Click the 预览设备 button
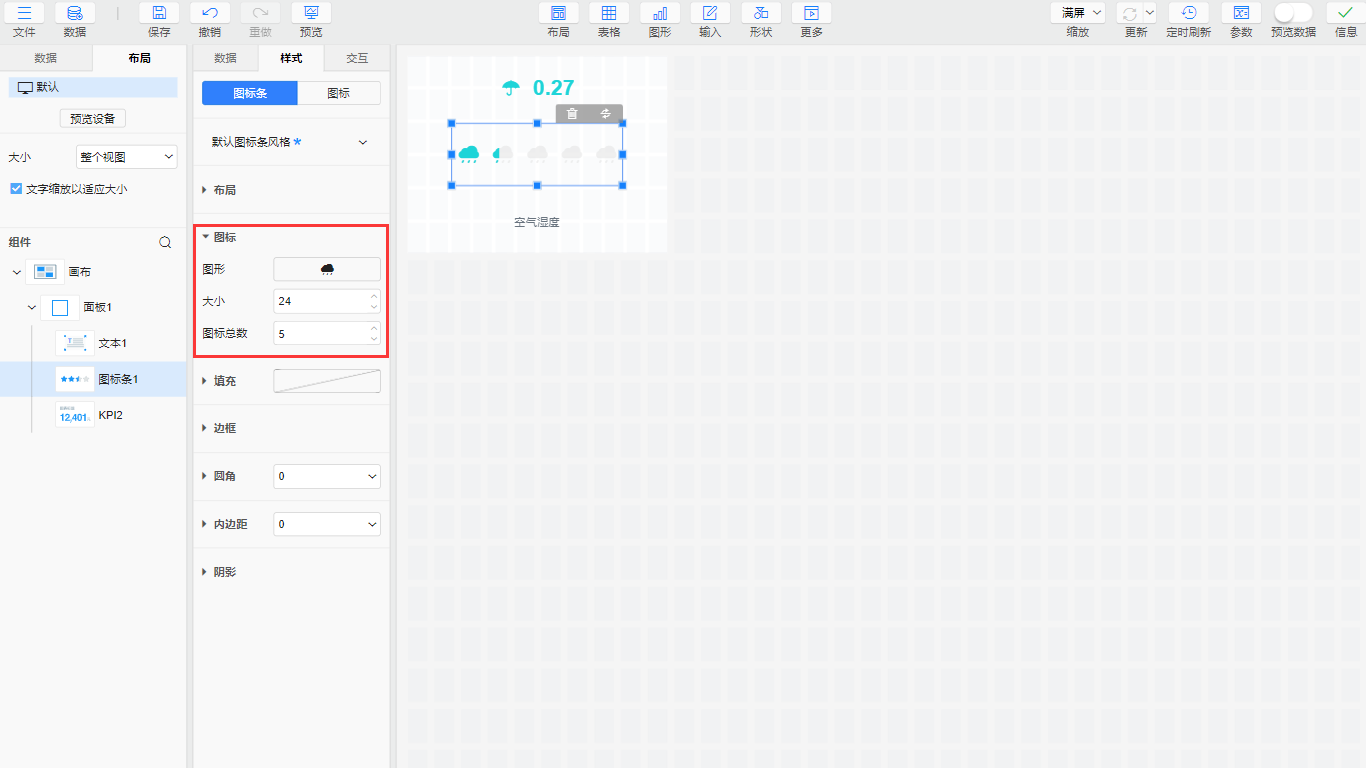Viewport: 1366px width, 768px height. (93, 118)
